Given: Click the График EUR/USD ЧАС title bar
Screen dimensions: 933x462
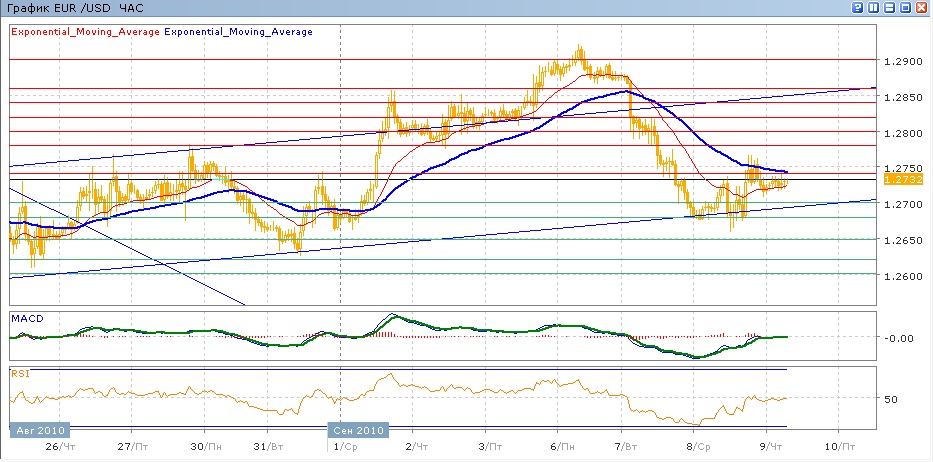Looking at the screenshot, I should pyautogui.click(x=76, y=9).
